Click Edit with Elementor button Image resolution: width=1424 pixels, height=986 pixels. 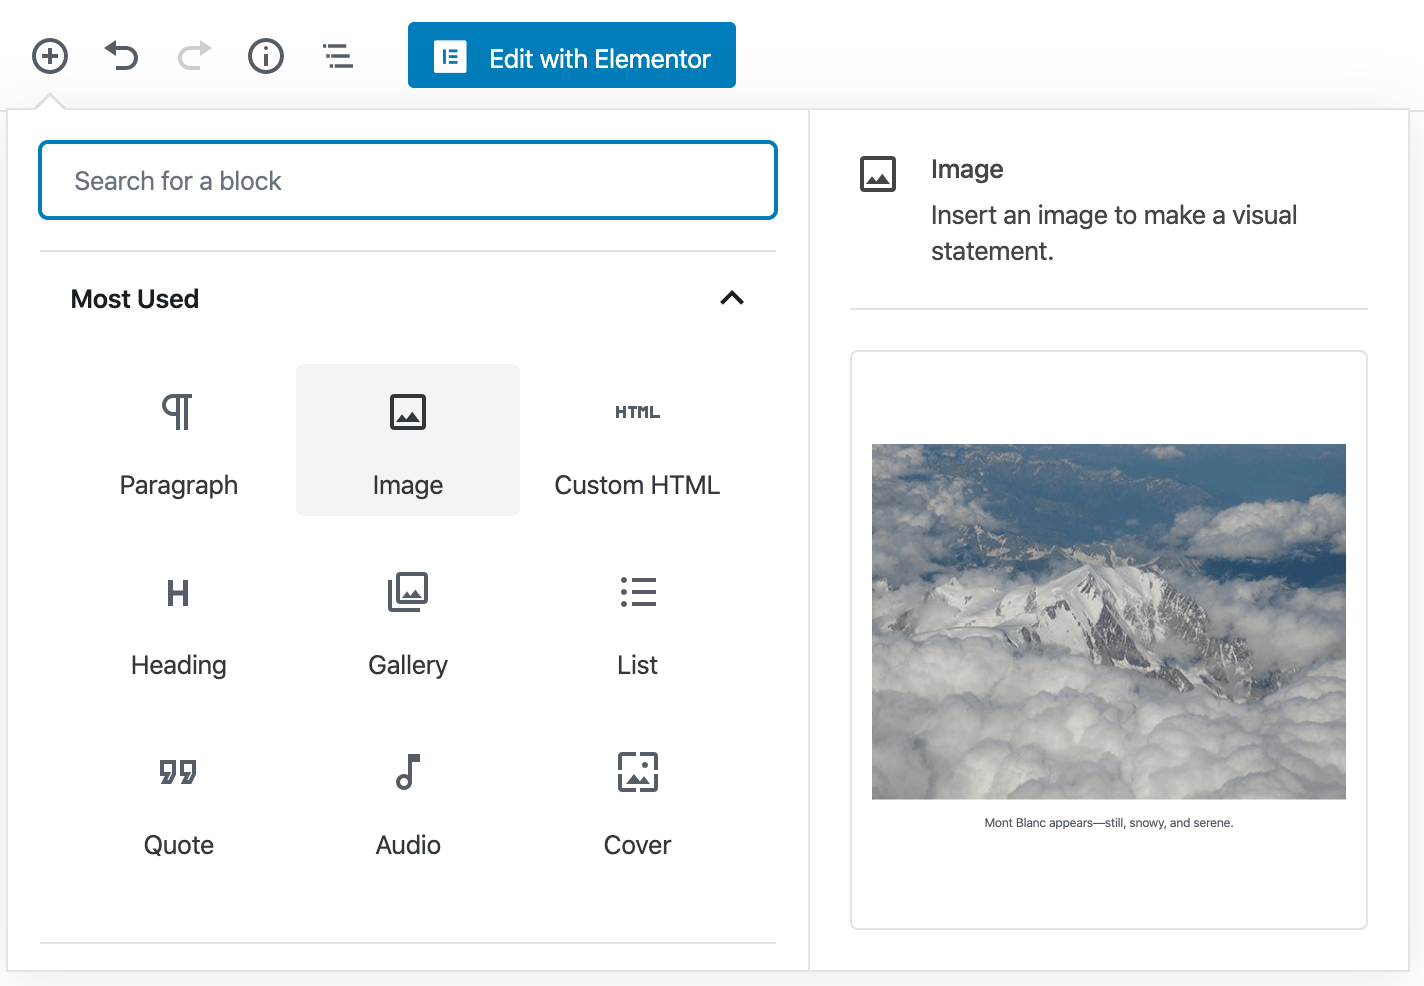pos(571,56)
